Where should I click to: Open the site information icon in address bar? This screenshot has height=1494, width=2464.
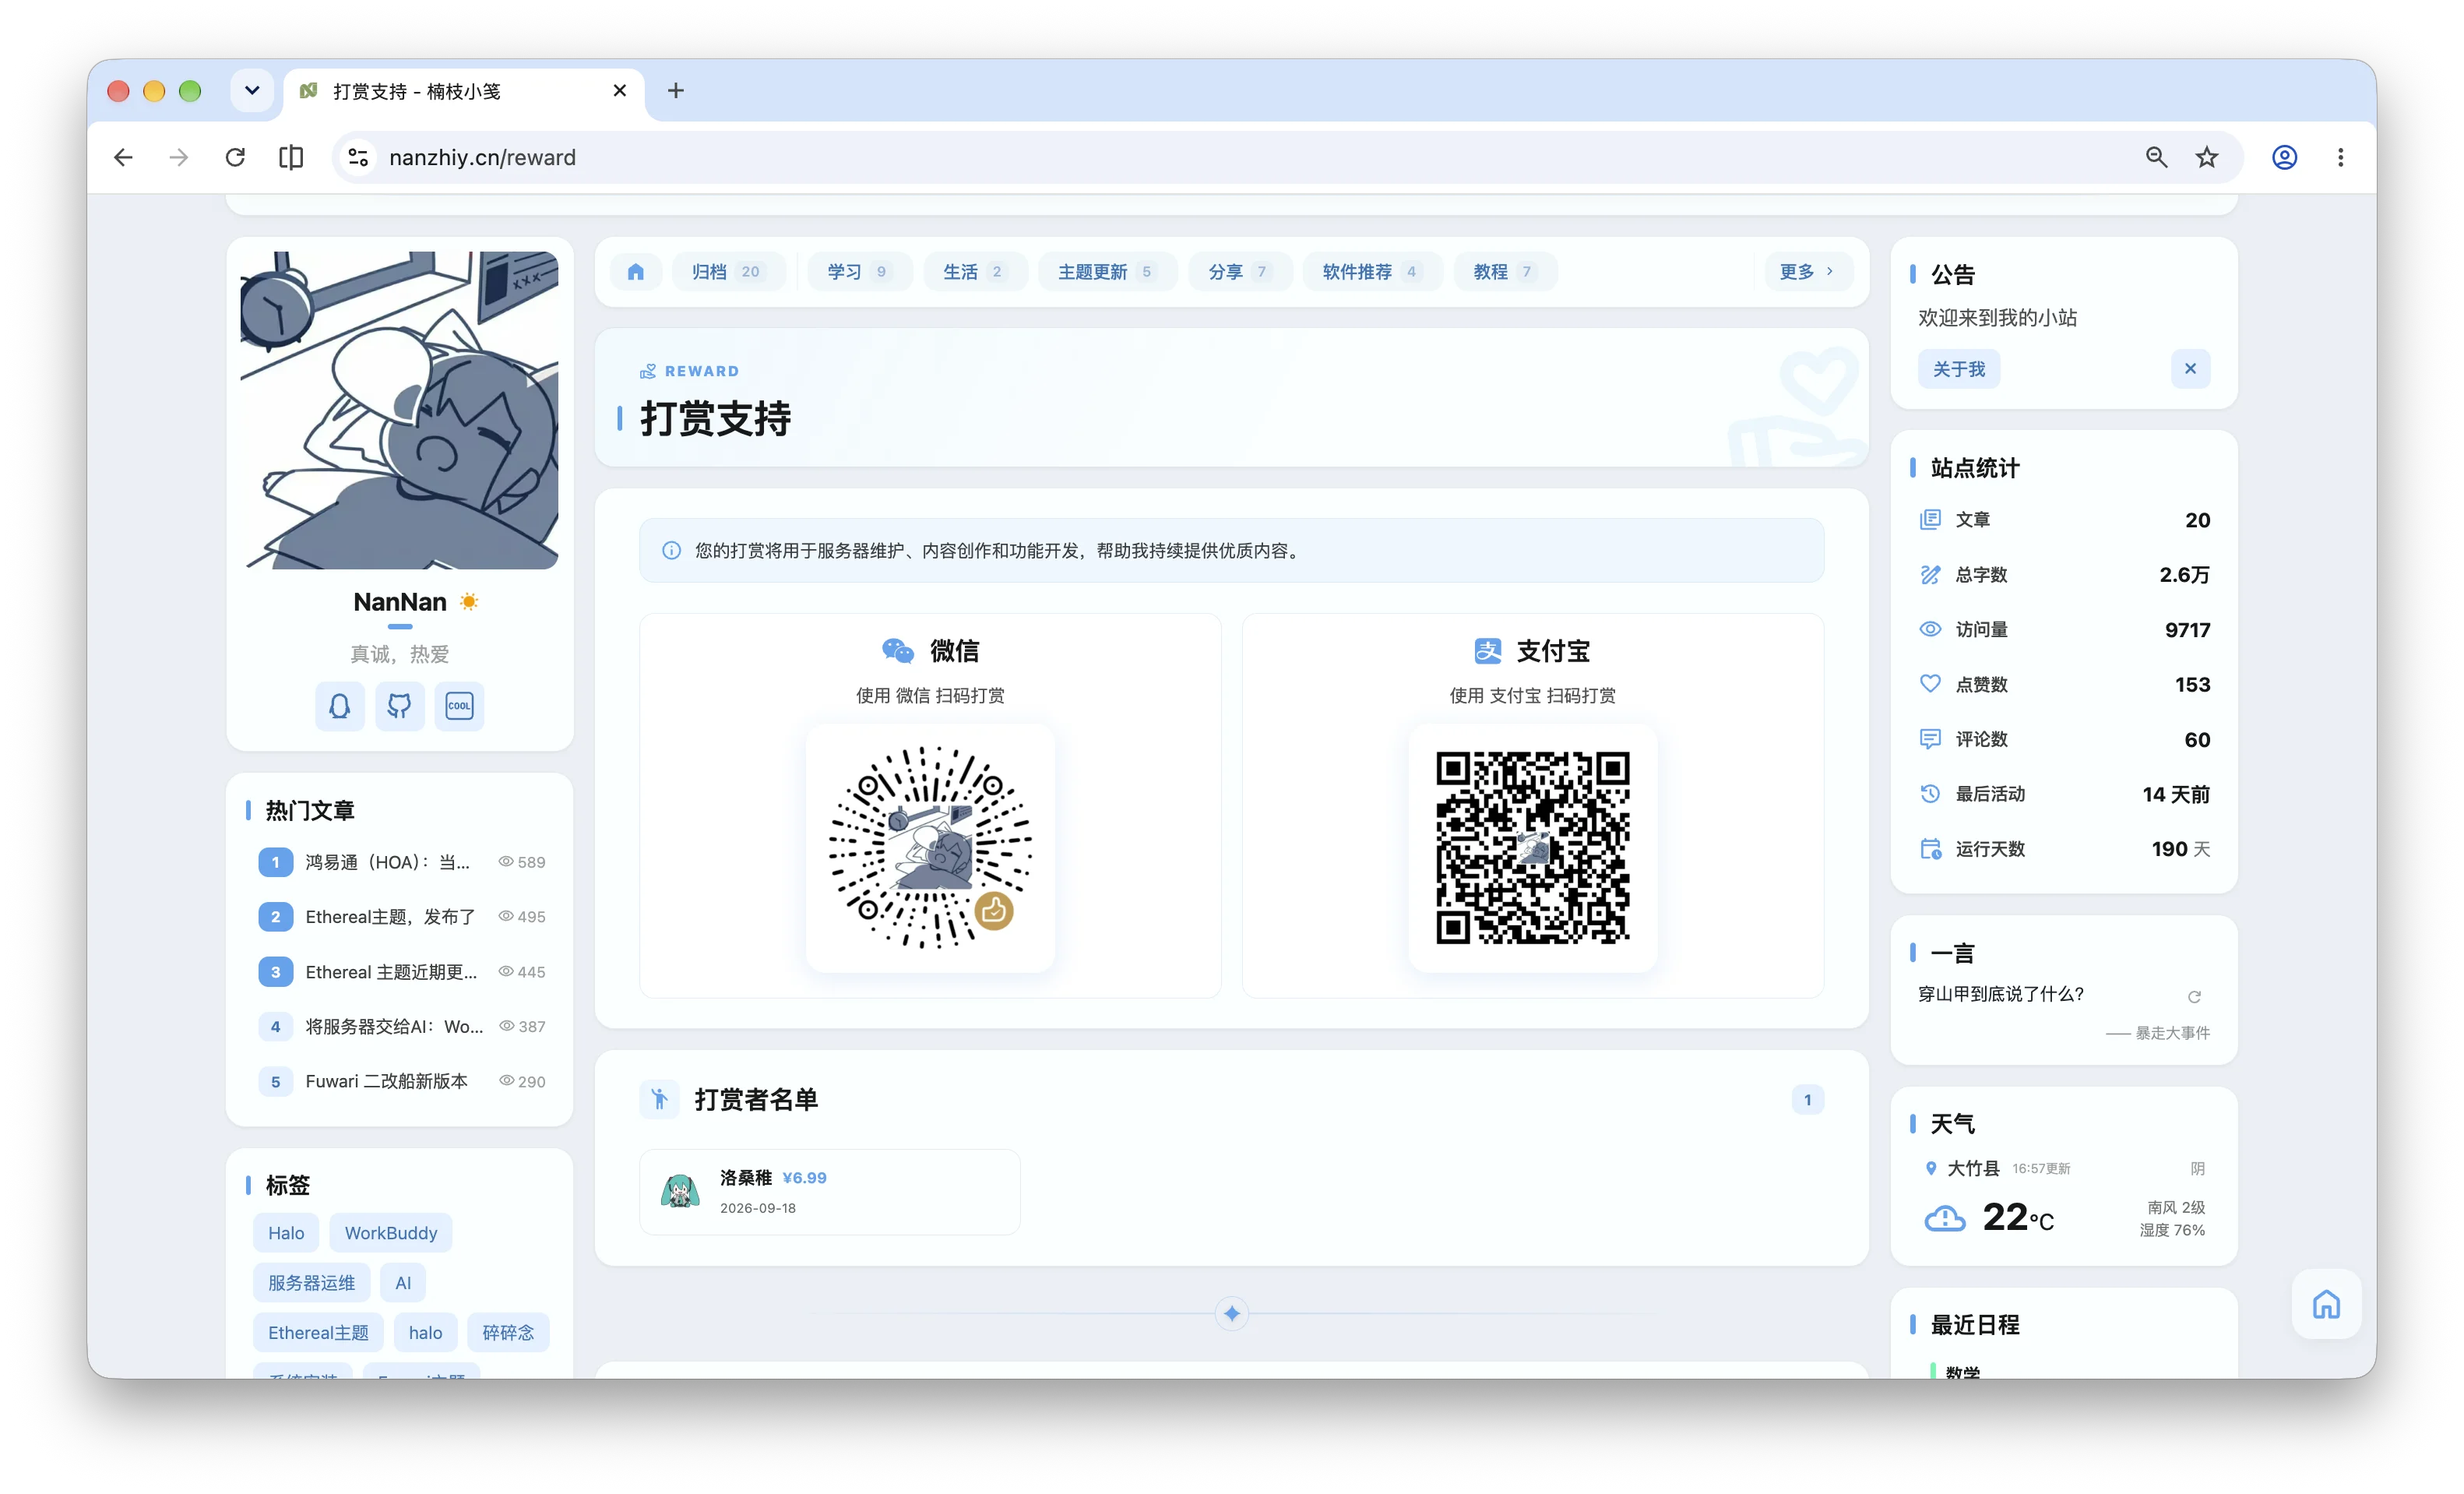coord(358,157)
